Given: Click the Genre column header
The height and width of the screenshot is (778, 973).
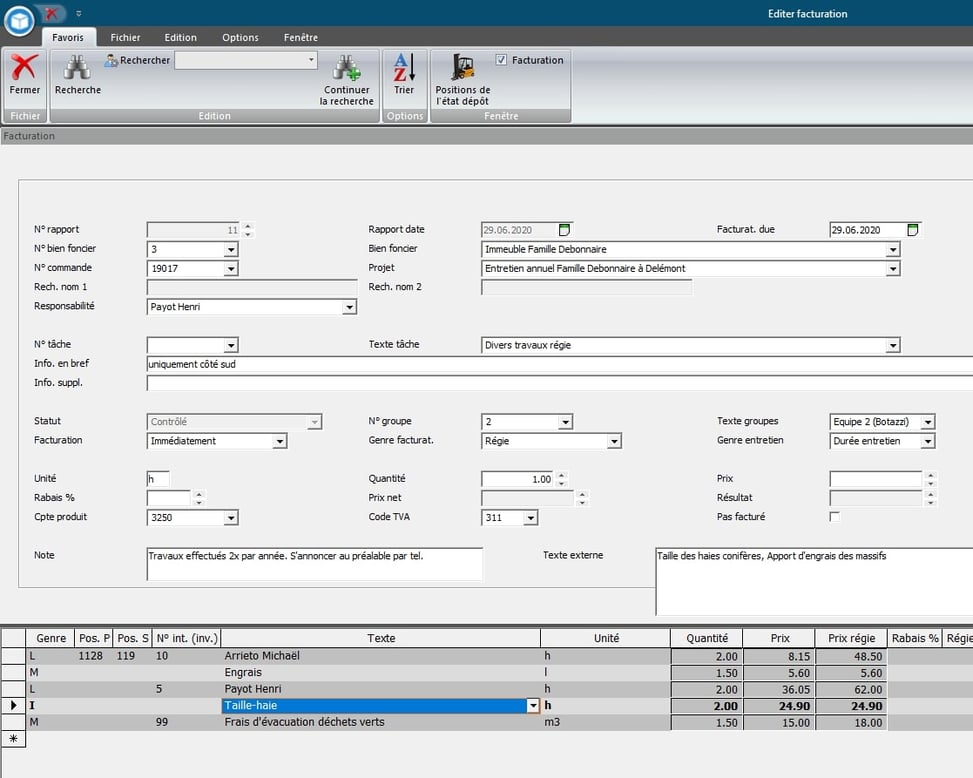Looking at the screenshot, I should click(x=50, y=638).
